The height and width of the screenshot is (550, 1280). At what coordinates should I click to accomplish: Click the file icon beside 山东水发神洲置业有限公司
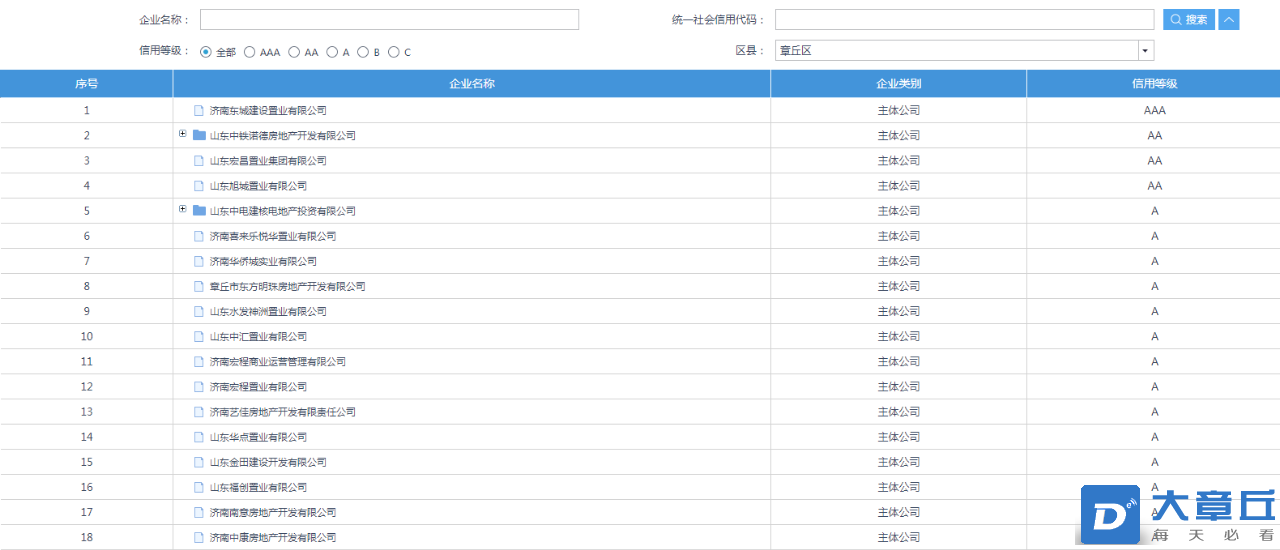pyautogui.click(x=199, y=312)
